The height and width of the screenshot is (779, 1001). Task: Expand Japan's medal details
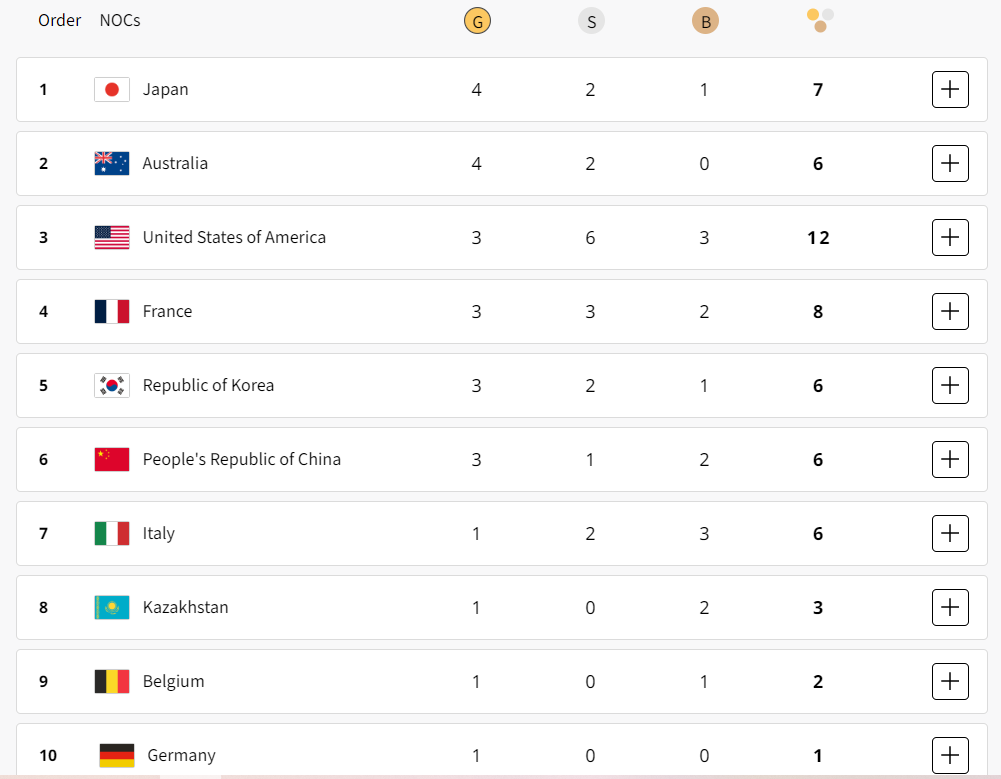[x=950, y=90]
